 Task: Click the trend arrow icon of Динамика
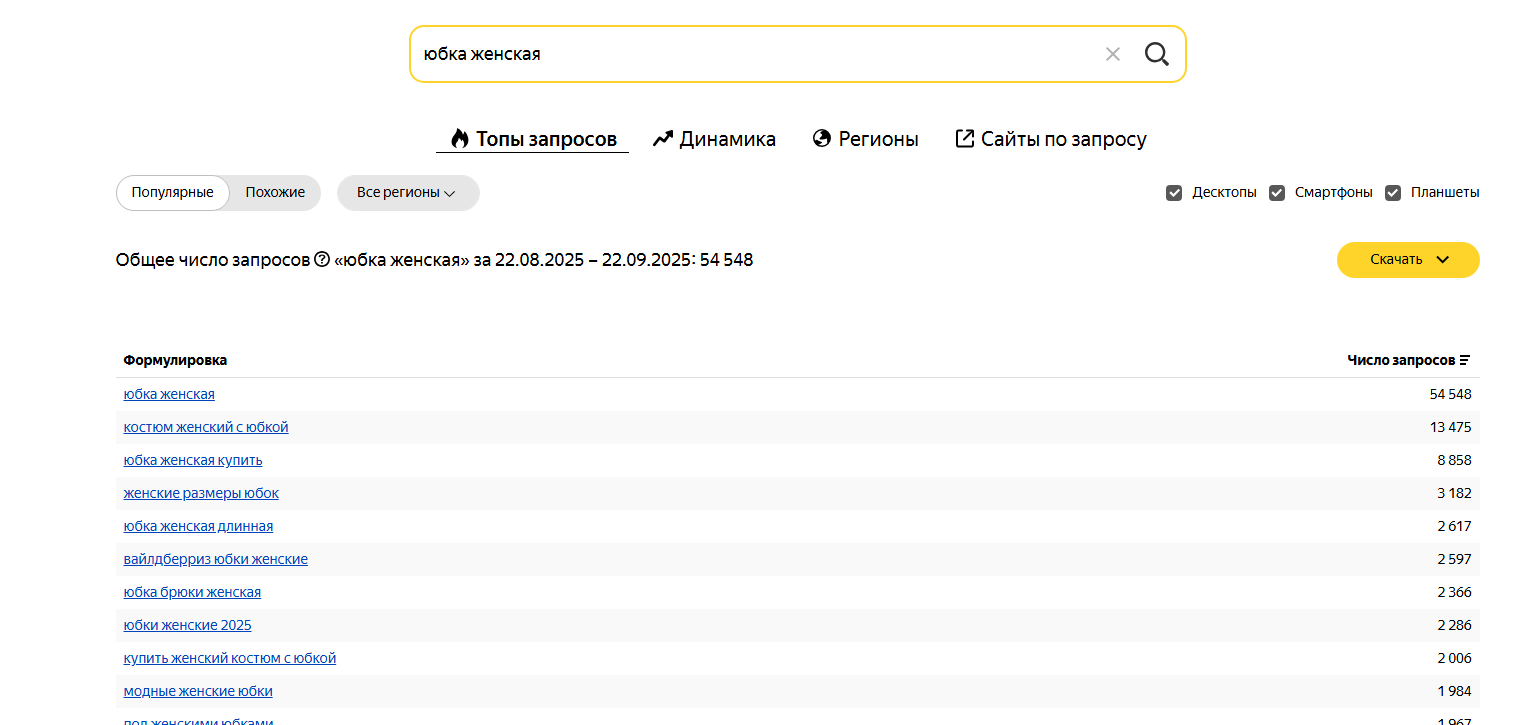click(662, 139)
